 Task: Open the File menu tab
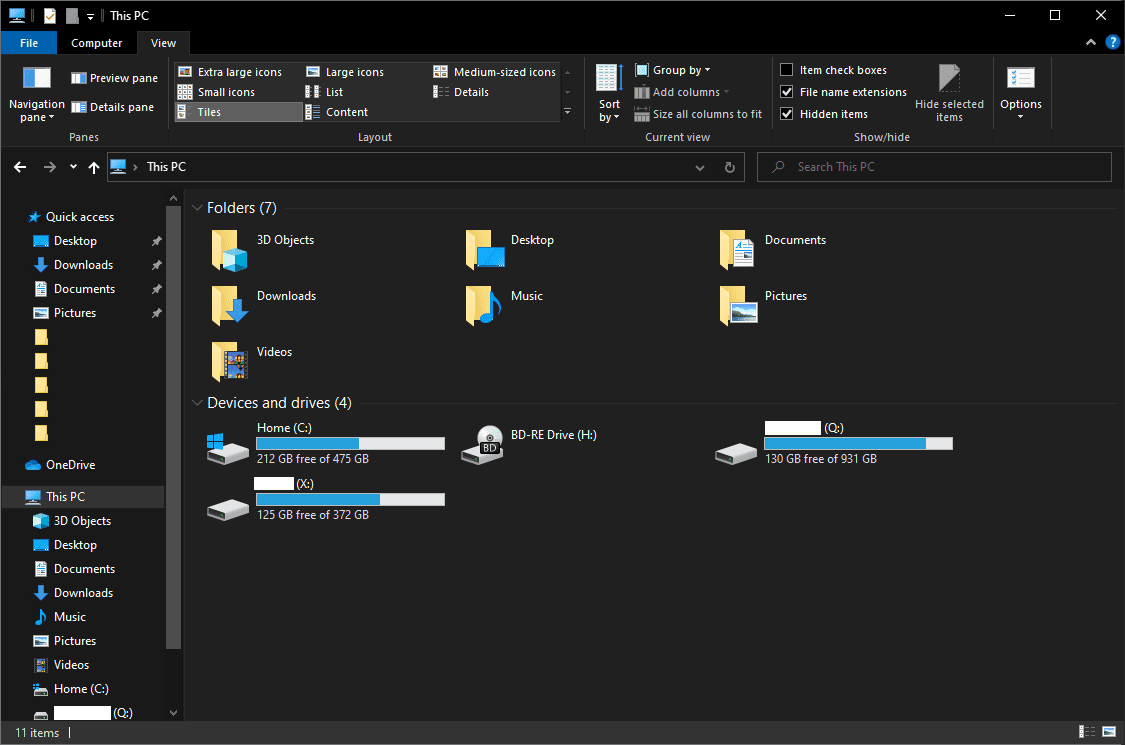click(x=29, y=43)
